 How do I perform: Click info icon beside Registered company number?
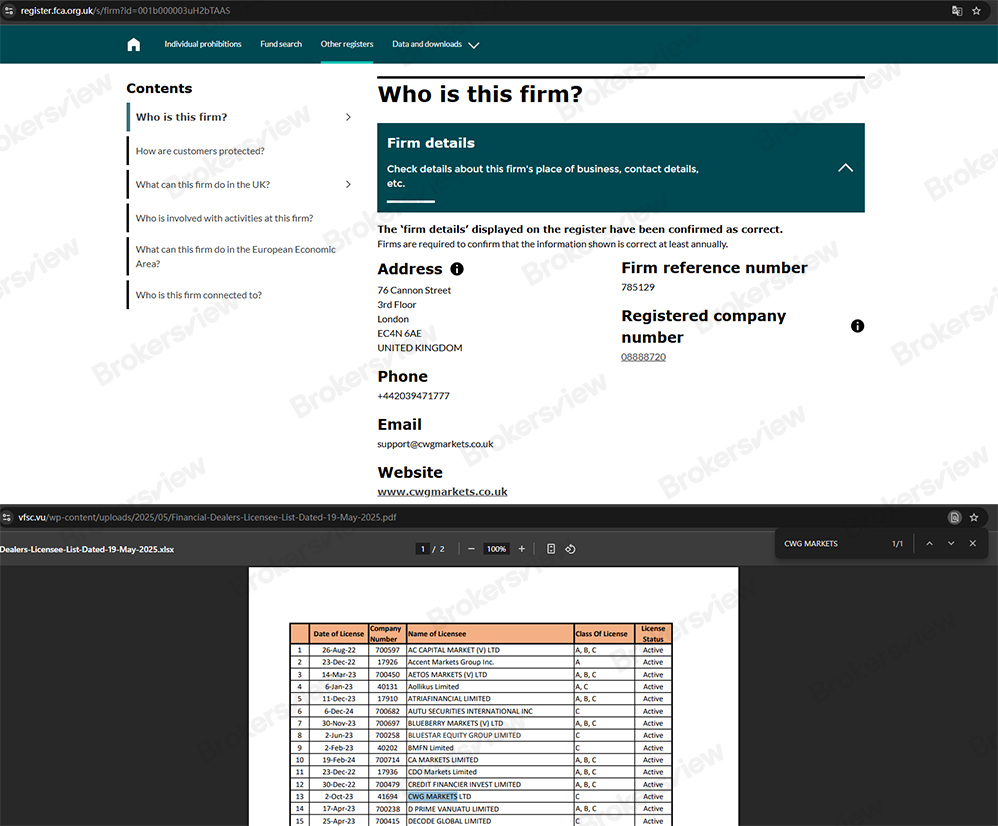pyautogui.click(x=857, y=326)
